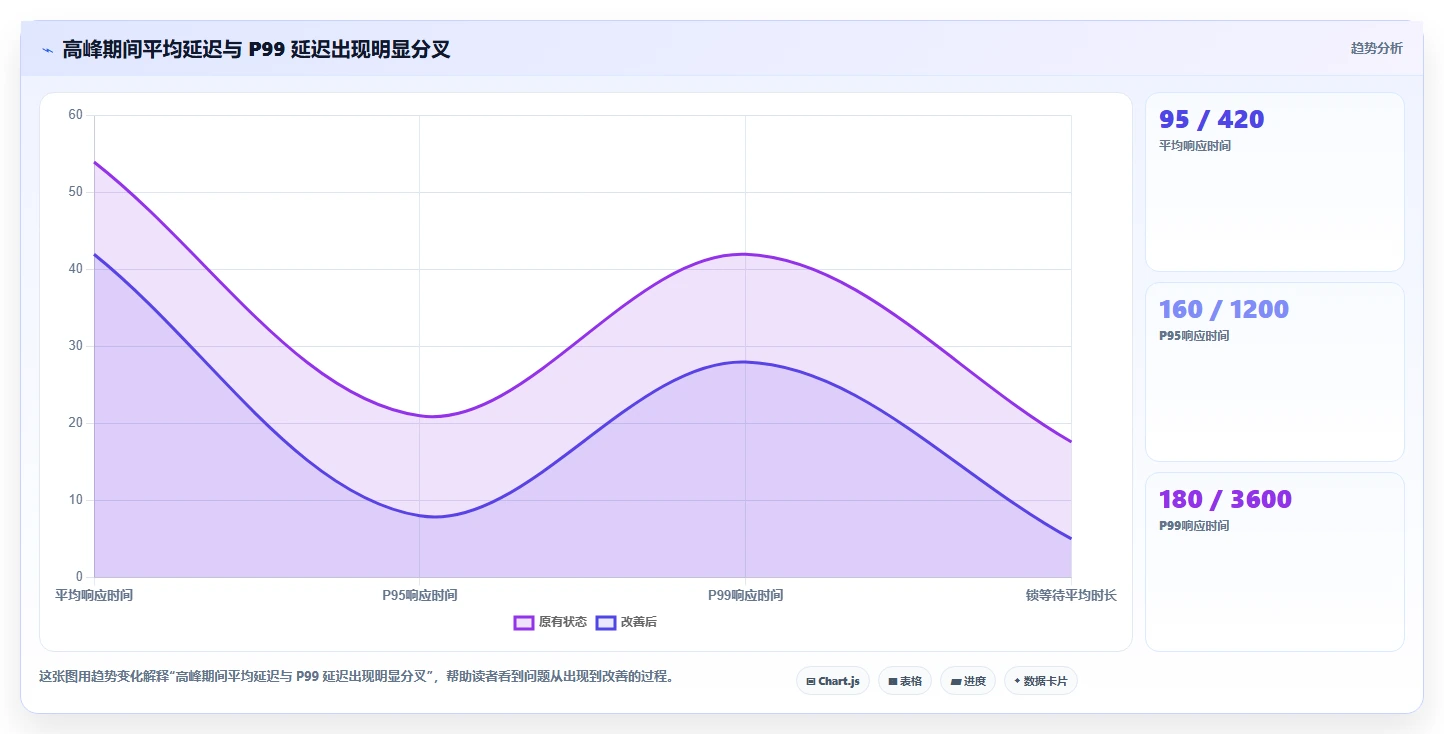
Task: Click the 锁等待平均时长 x-axis label
Action: click(1071, 595)
